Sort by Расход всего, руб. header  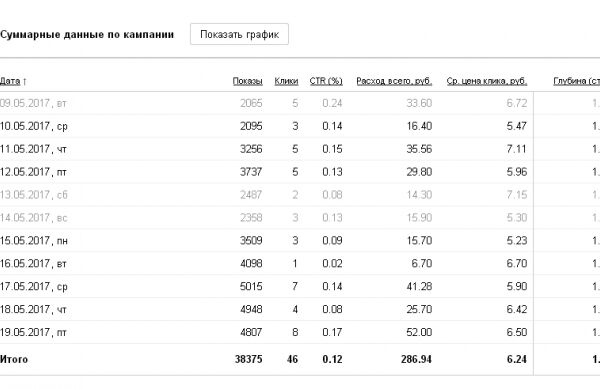pyautogui.click(x=394, y=81)
